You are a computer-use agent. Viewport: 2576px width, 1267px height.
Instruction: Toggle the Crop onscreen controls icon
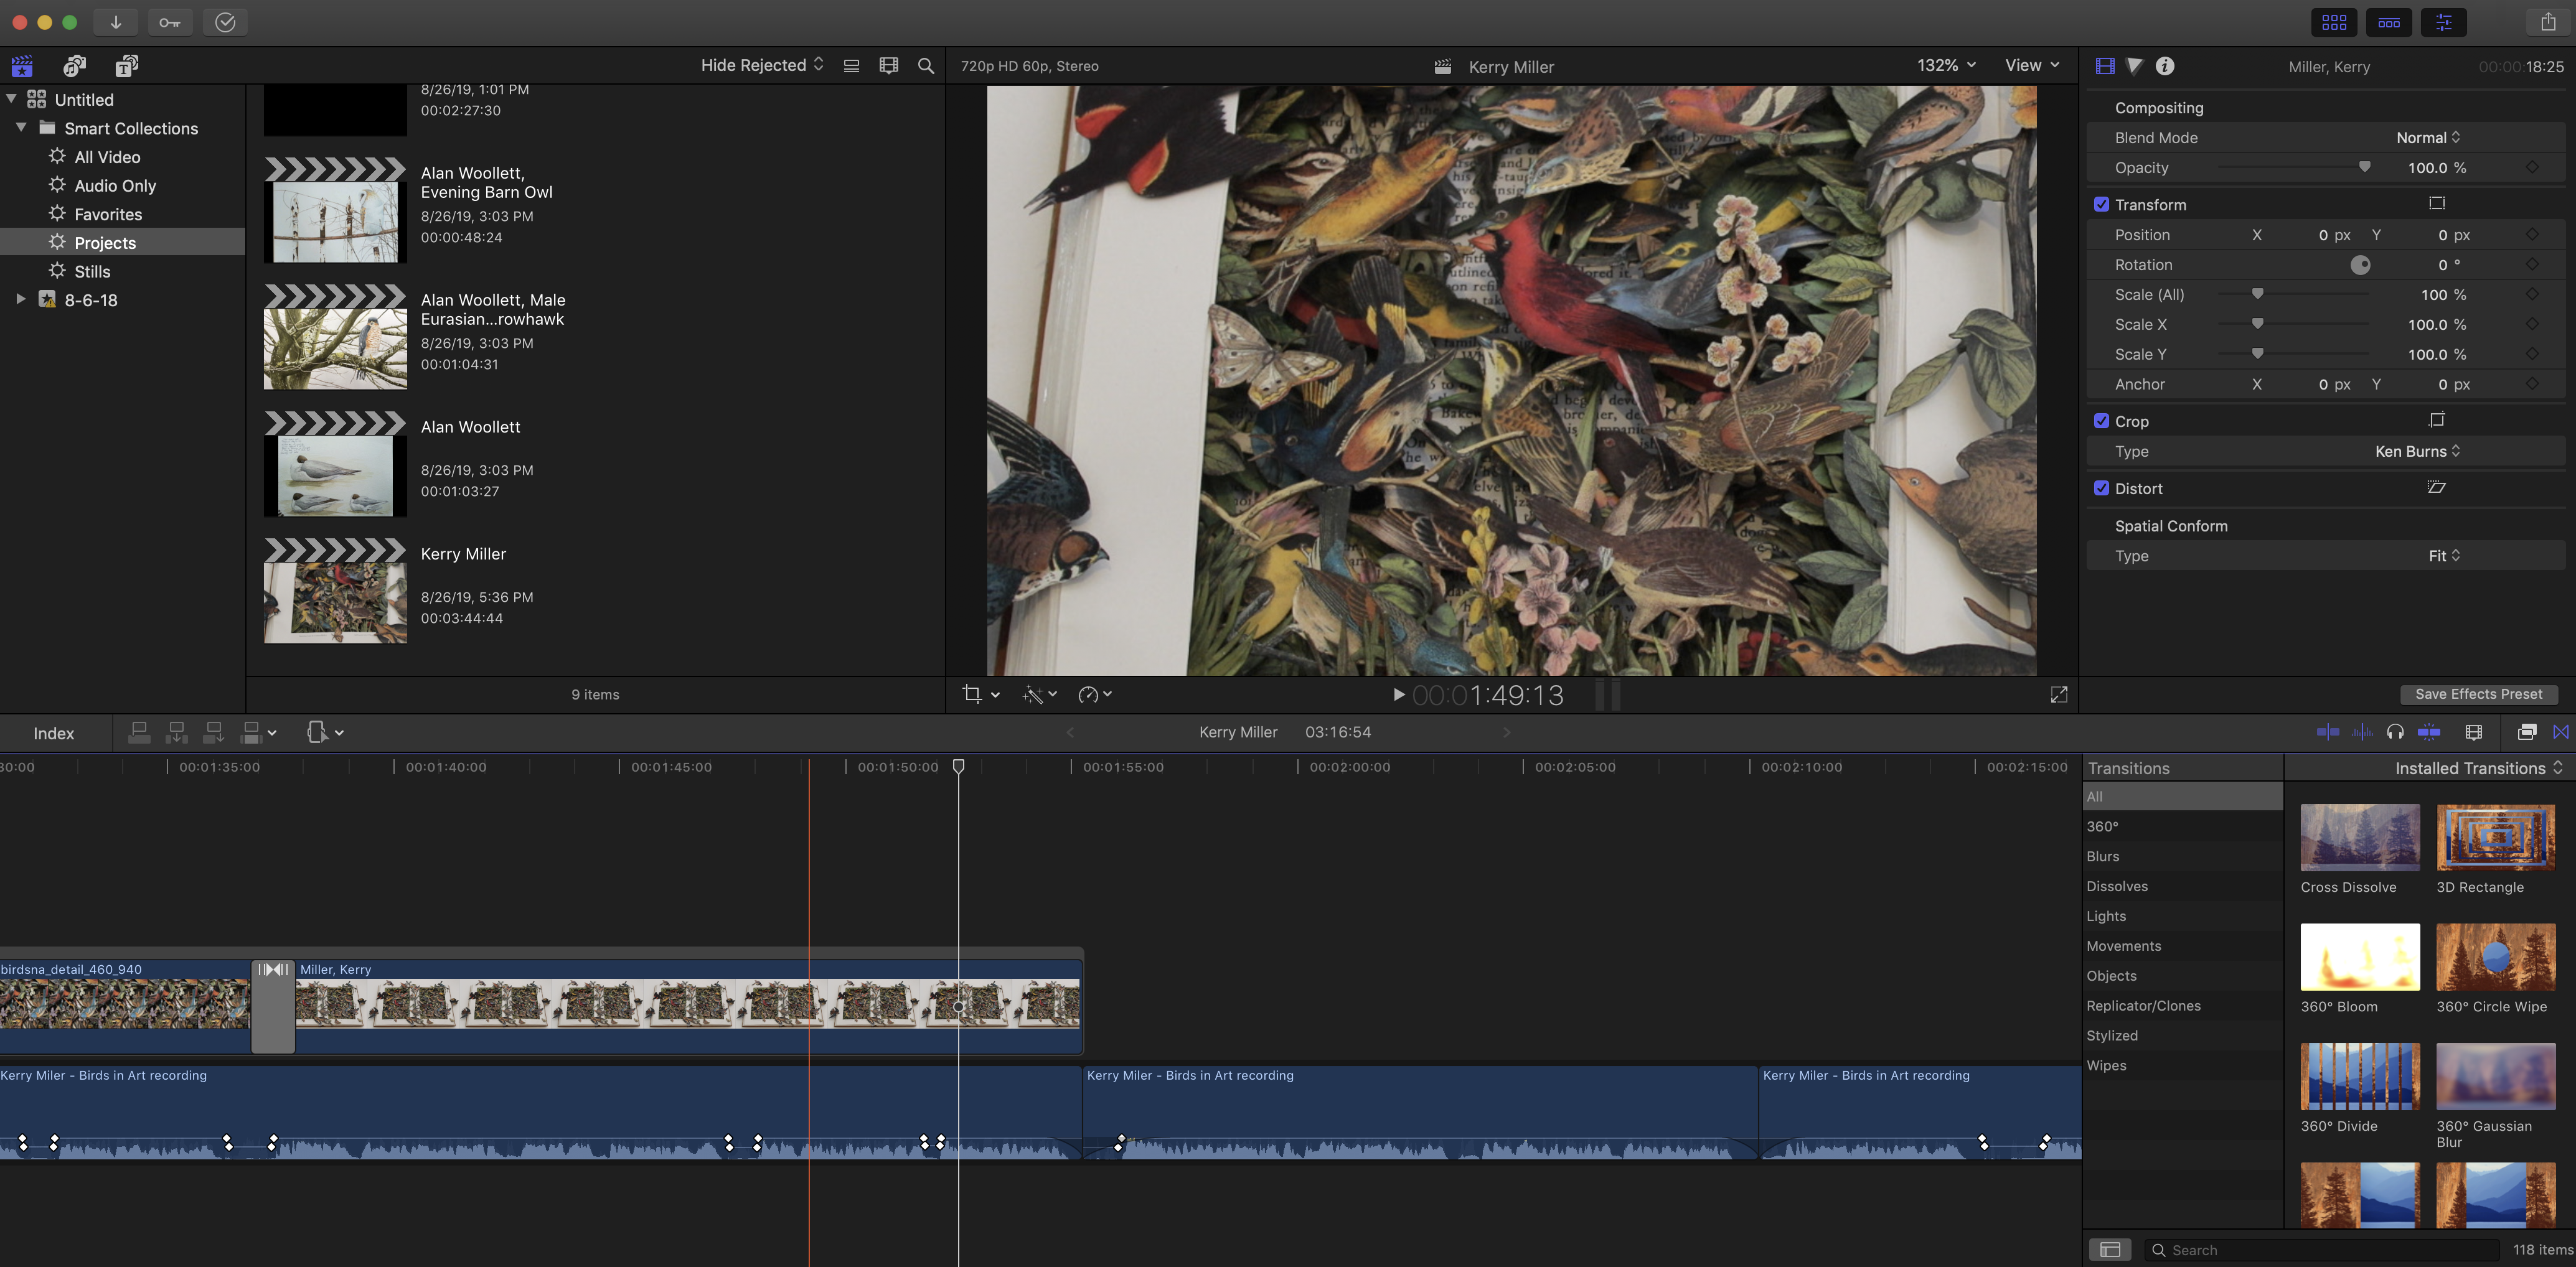[x=2436, y=420]
